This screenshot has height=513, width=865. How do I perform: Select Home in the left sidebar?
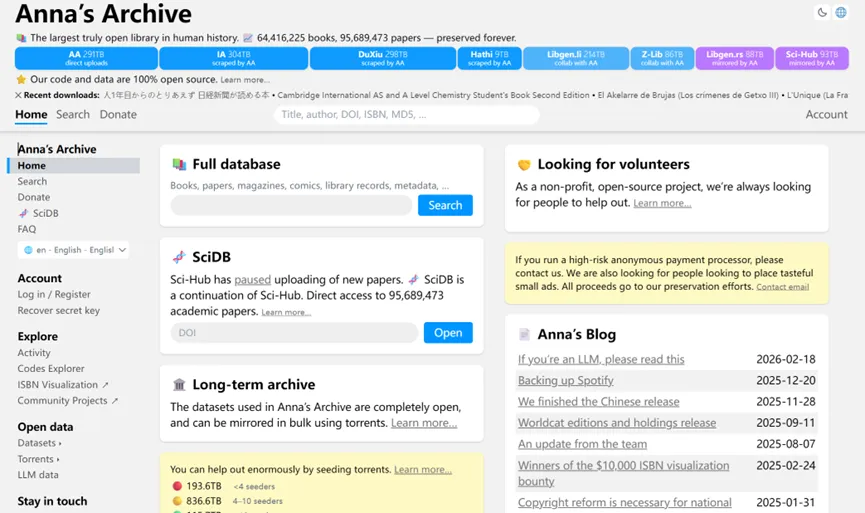coord(74,165)
